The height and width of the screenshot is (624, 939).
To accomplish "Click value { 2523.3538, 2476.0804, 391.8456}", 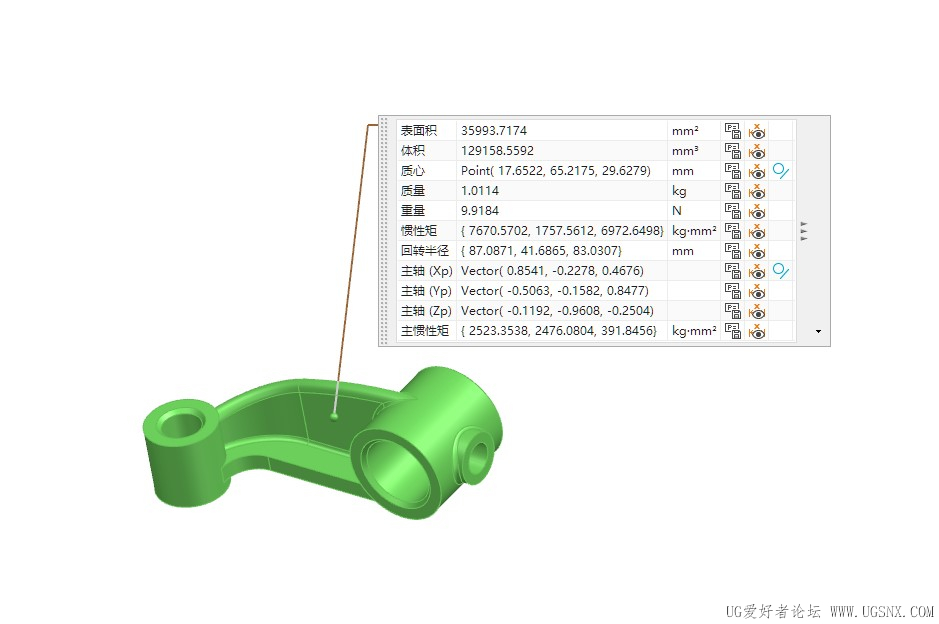I will pos(559,331).
